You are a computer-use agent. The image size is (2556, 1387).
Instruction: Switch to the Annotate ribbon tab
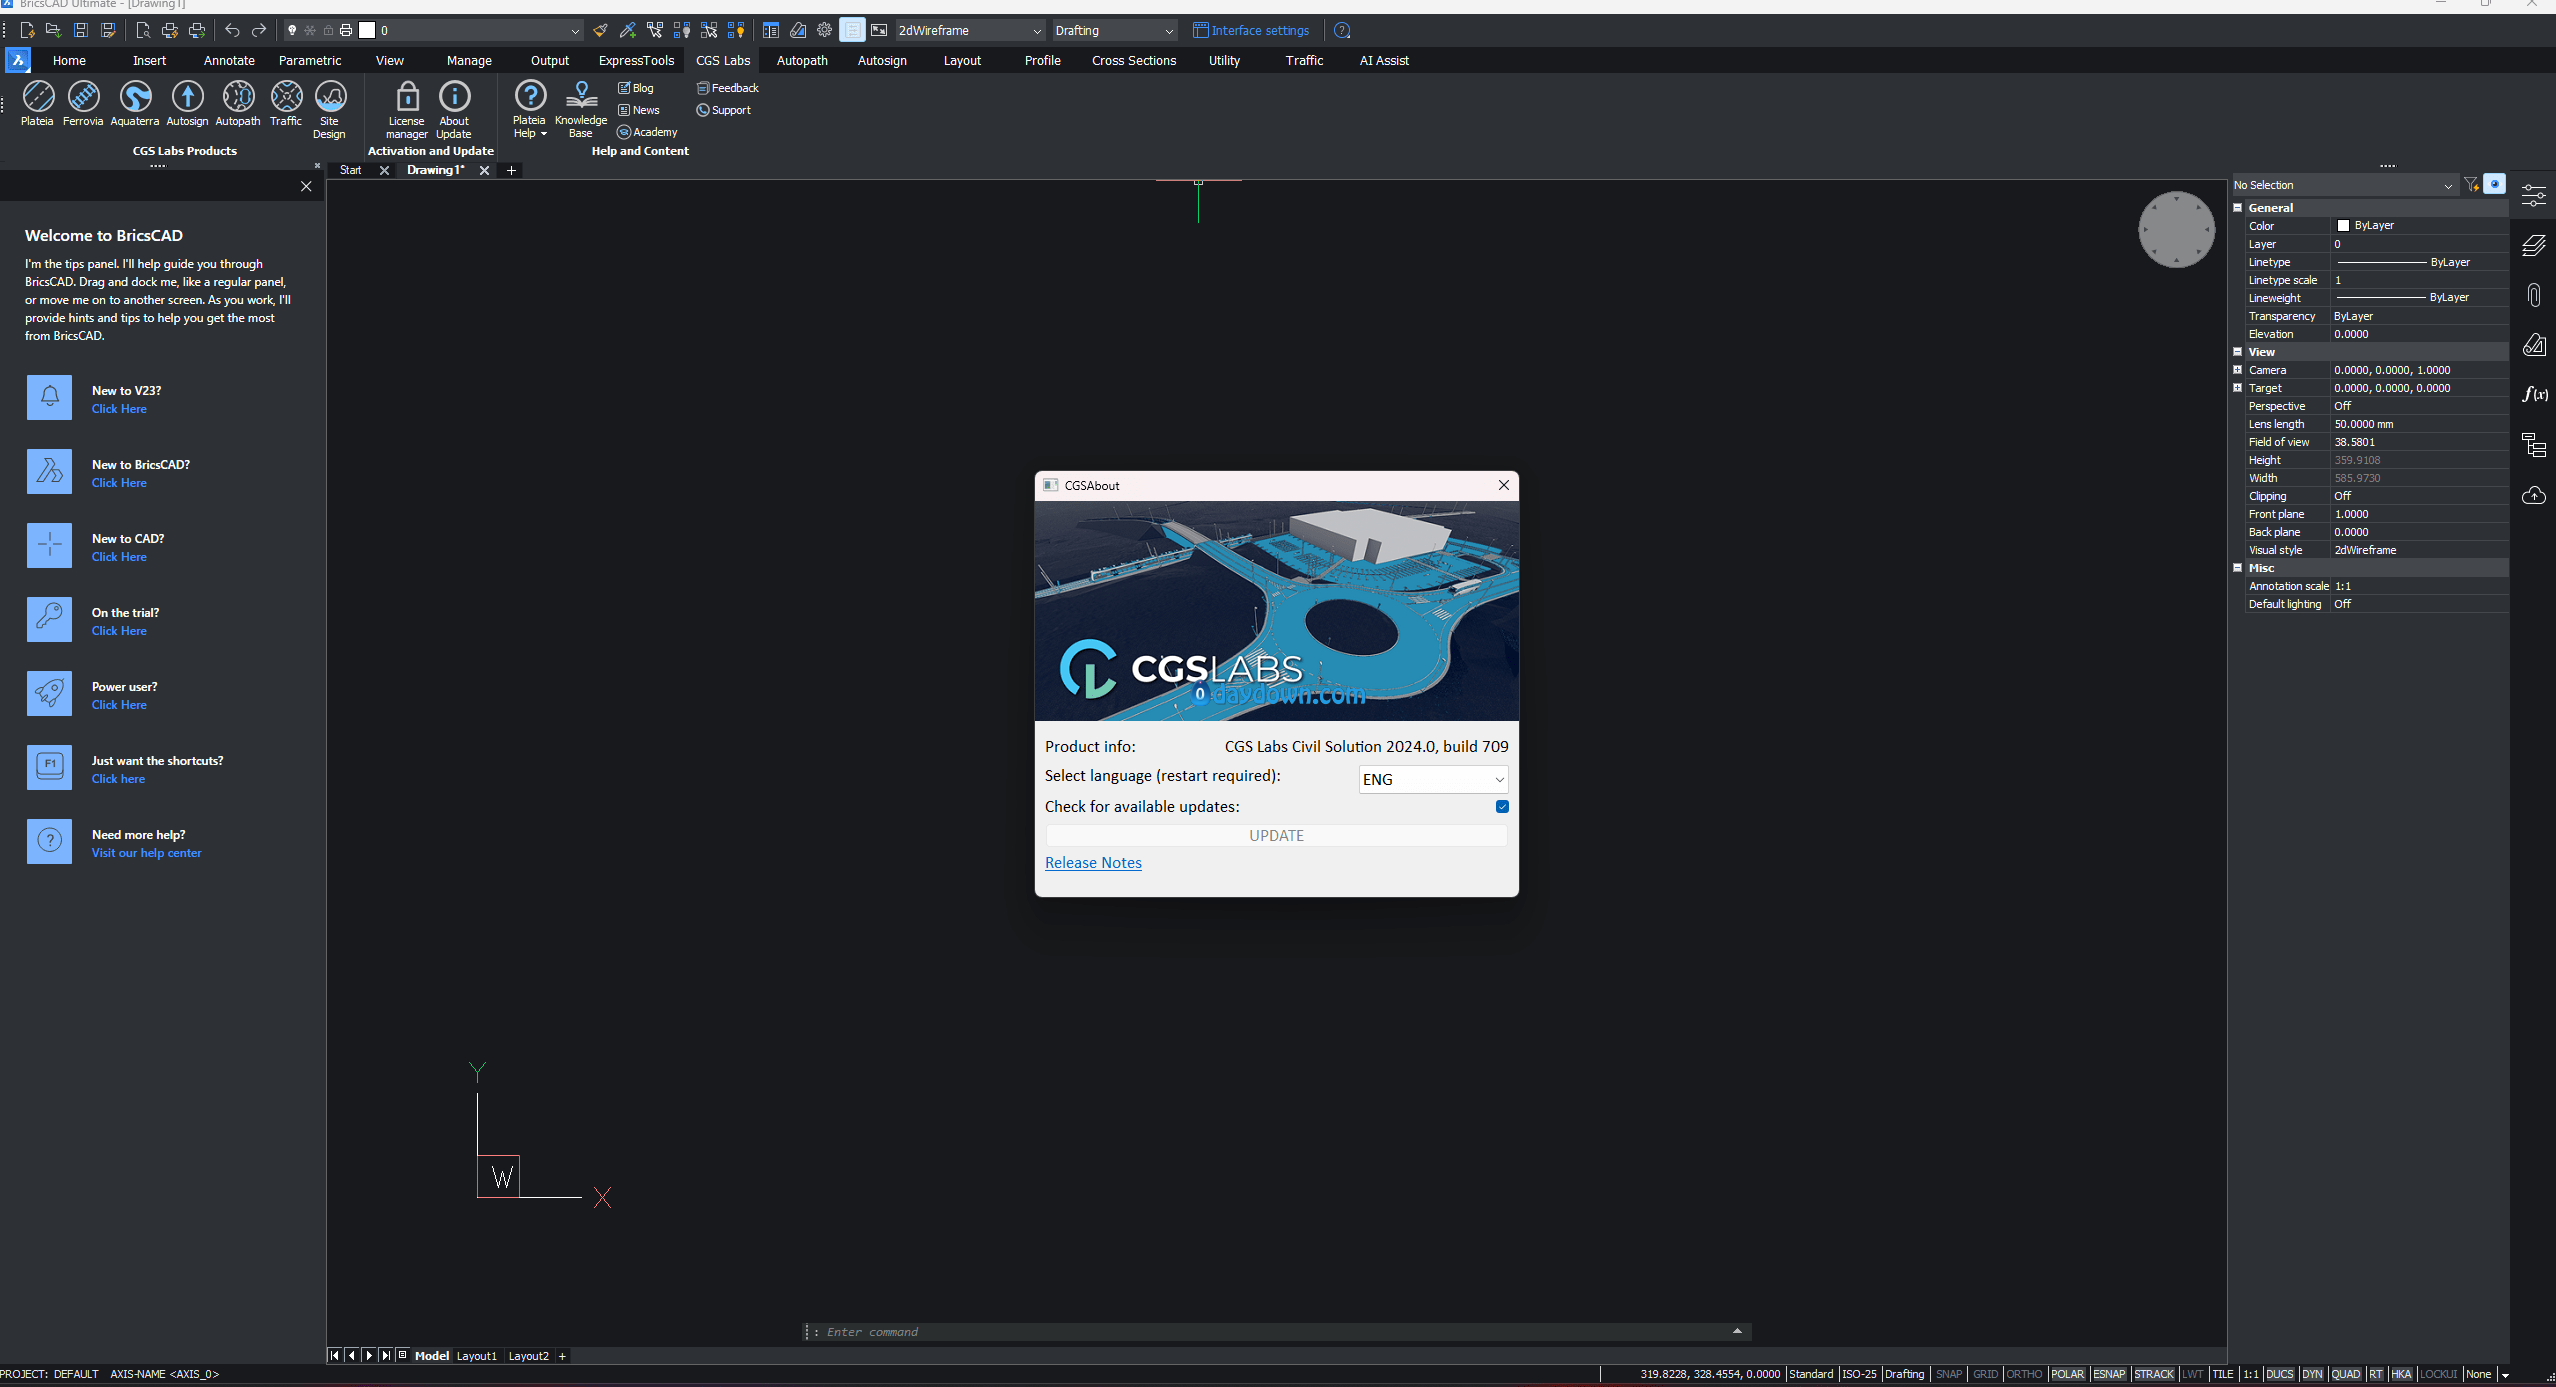click(x=229, y=60)
